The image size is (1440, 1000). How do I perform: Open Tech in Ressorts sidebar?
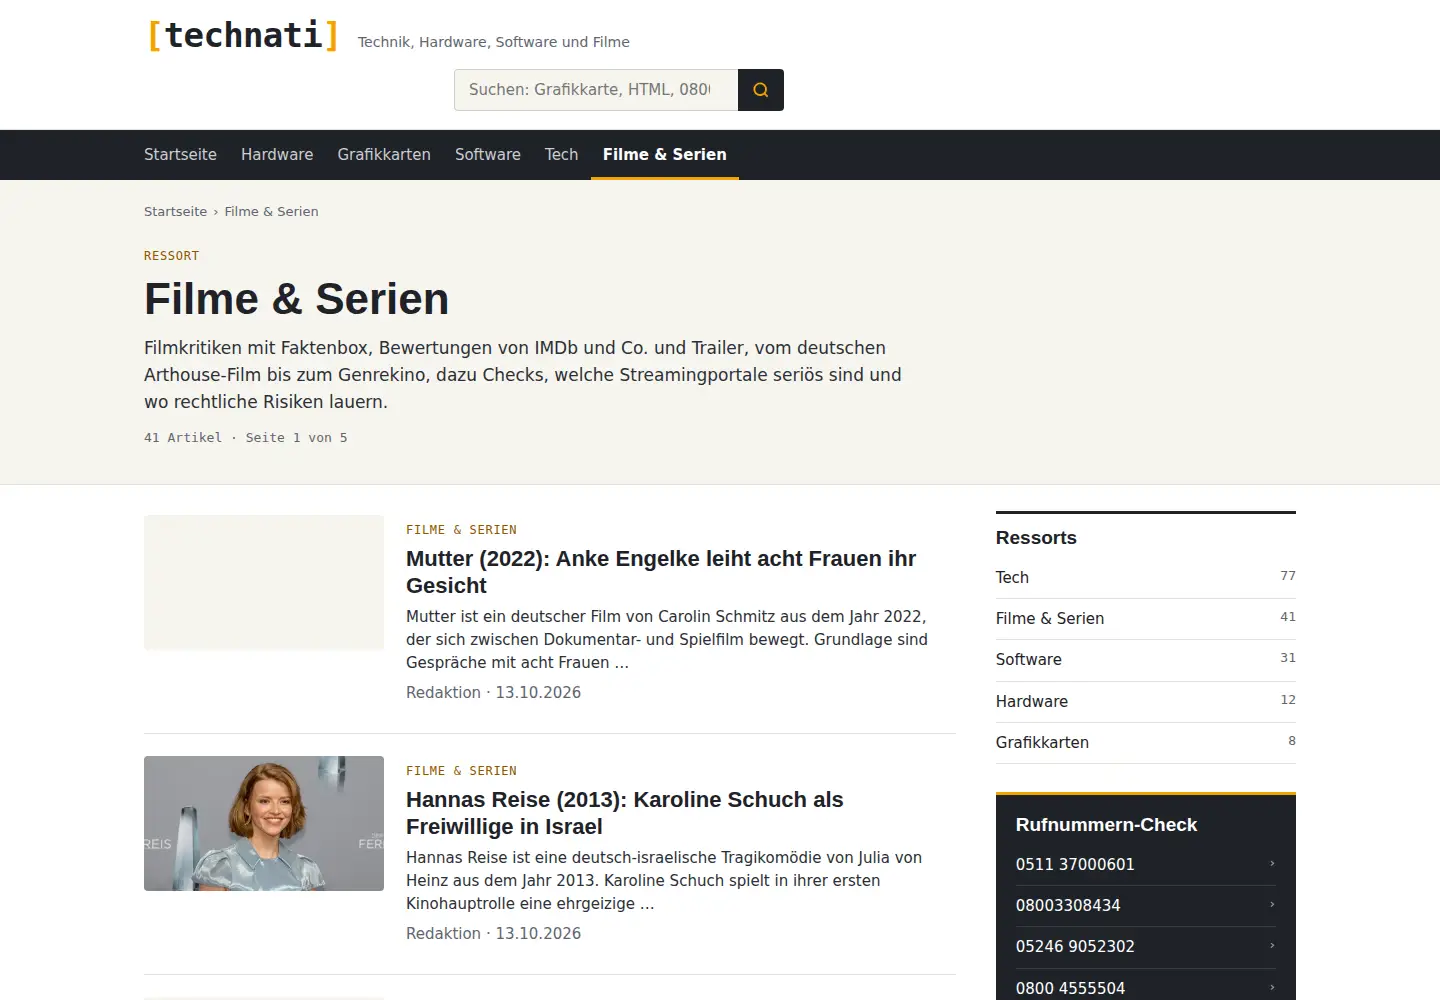click(x=1146, y=577)
